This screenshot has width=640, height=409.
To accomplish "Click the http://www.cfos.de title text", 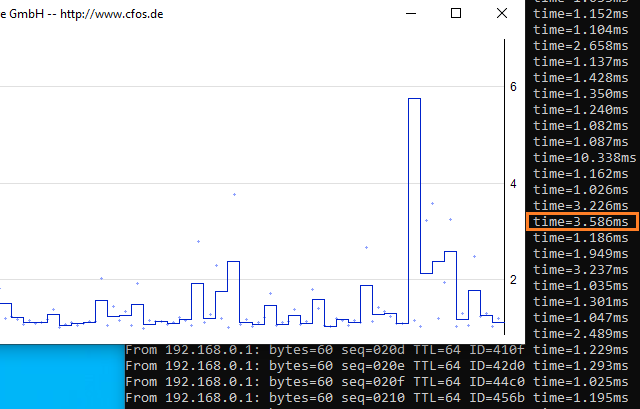I will pos(112,14).
